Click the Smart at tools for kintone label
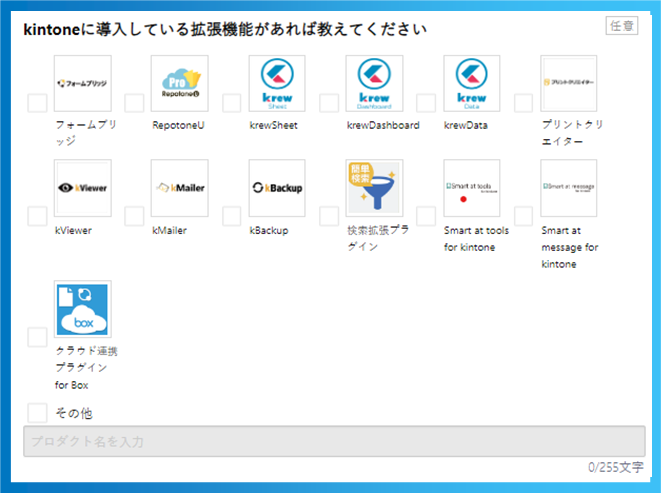 click(x=476, y=239)
